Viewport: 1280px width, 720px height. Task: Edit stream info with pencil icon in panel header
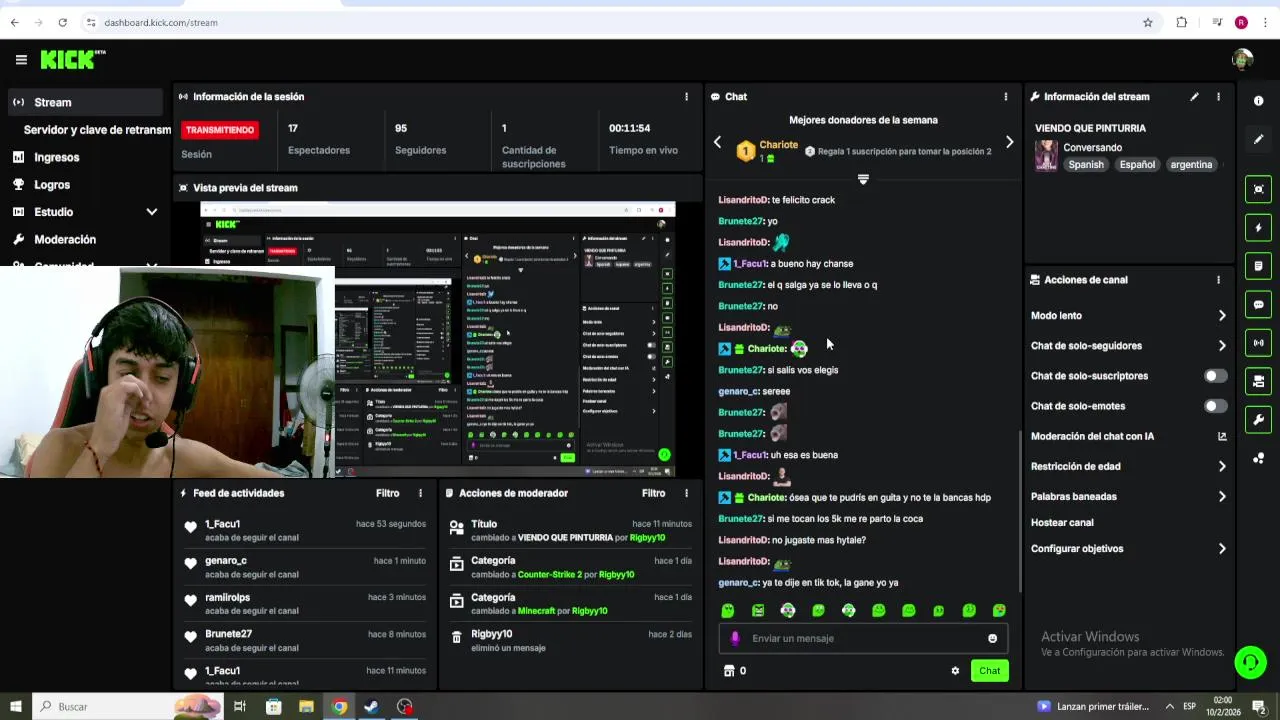(x=1194, y=97)
